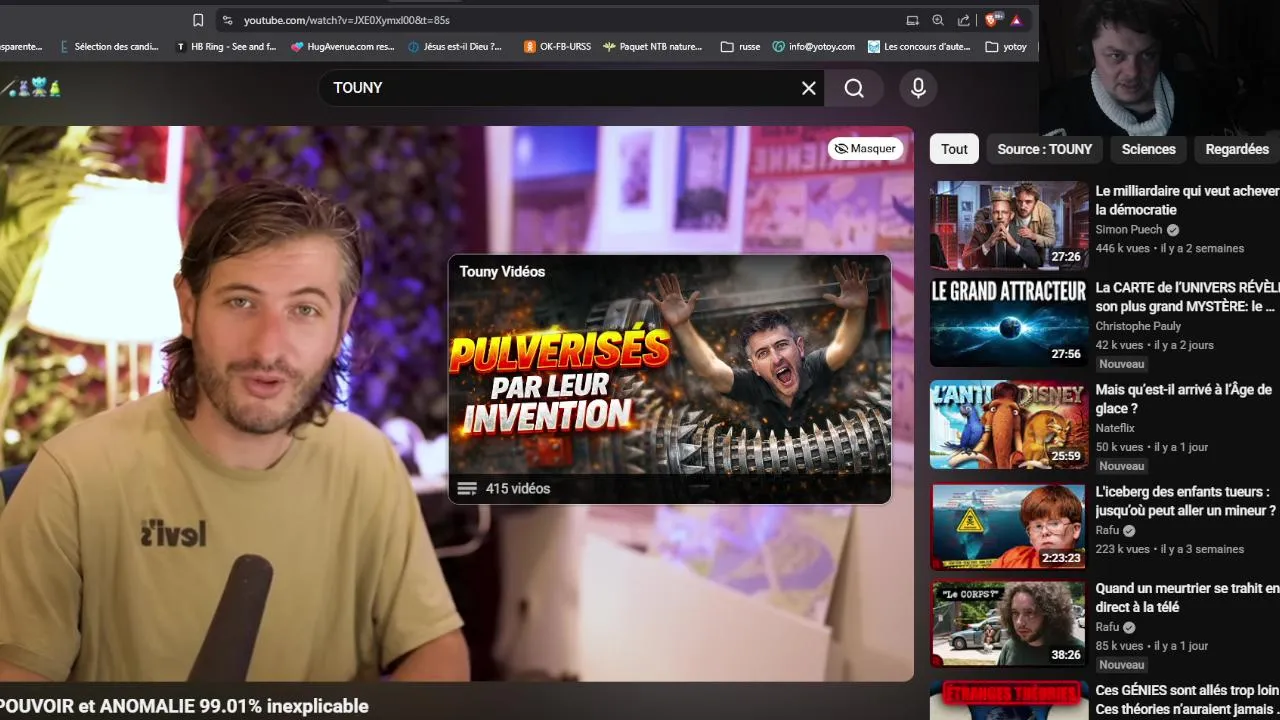The image size is (1280, 720).
Task: Click the '415 vidéos' playlist label
Action: point(518,489)
